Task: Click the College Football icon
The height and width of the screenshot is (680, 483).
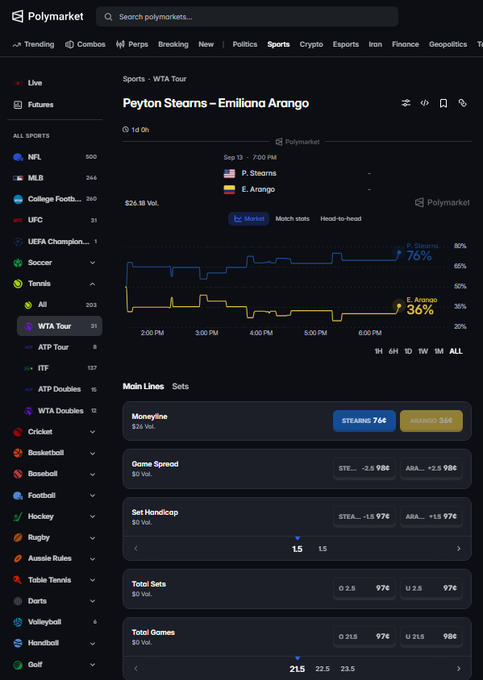Action: (x=18, y=199)
